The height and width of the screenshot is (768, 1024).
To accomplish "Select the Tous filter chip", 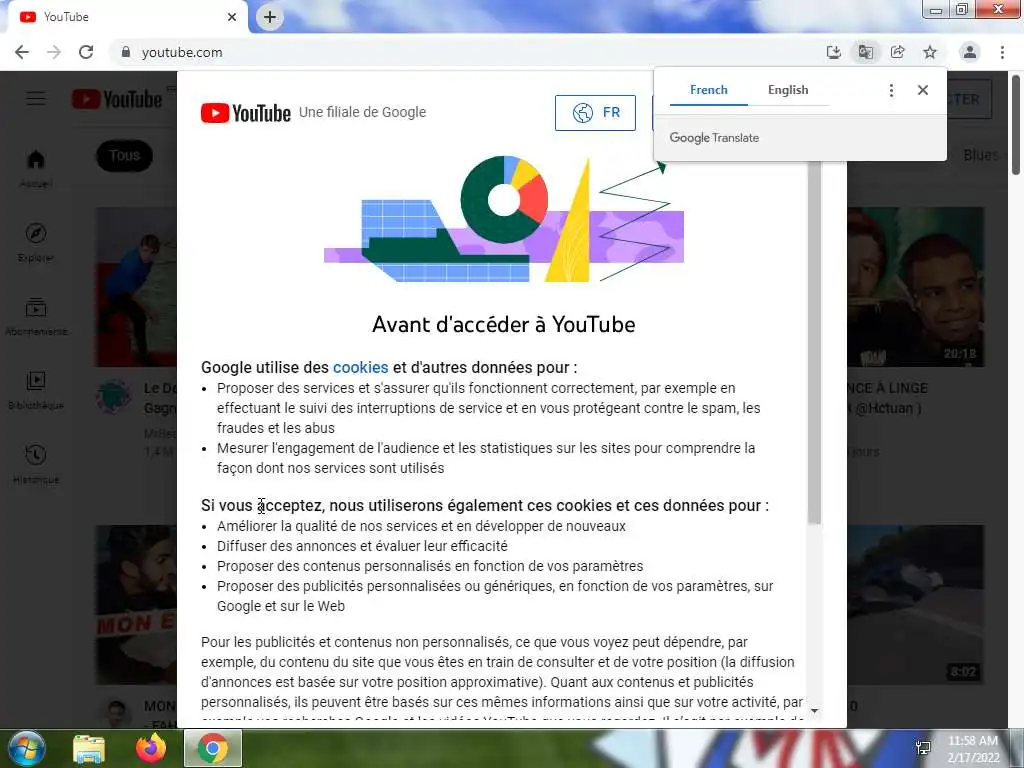I will pos(124,155).
